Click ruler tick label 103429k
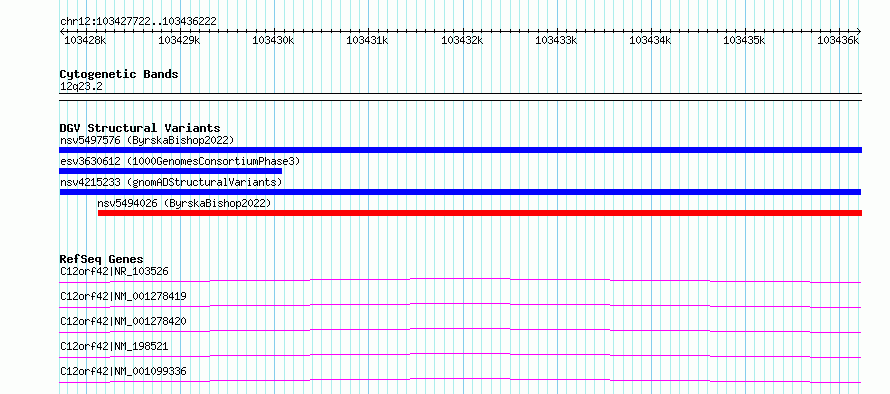This screenshot has width=890, height=394. click(179, 40)
